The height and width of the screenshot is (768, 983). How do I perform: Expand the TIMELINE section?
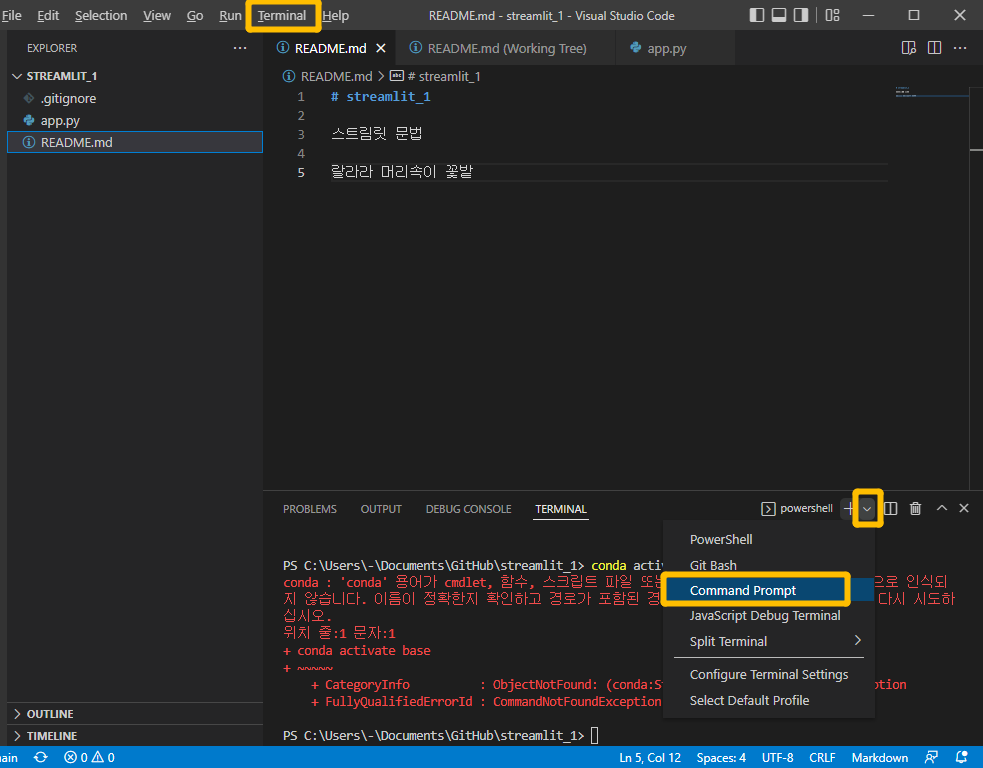[x=135, y=735]
